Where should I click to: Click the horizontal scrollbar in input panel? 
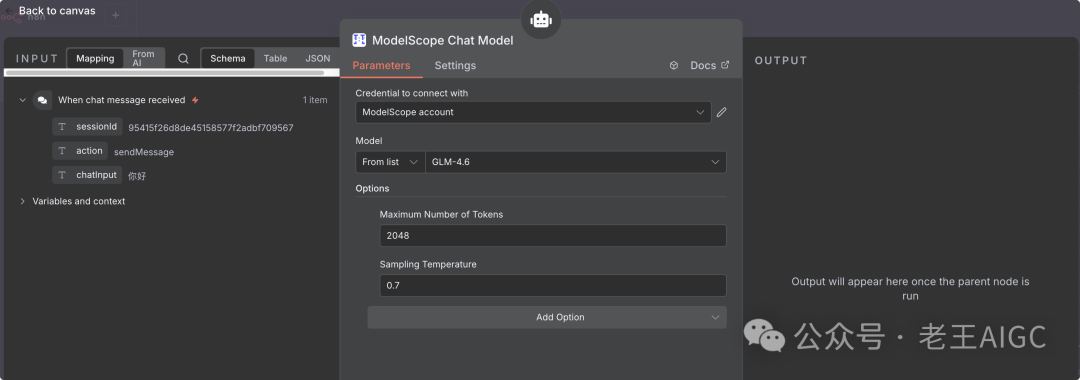pos(164,72)
